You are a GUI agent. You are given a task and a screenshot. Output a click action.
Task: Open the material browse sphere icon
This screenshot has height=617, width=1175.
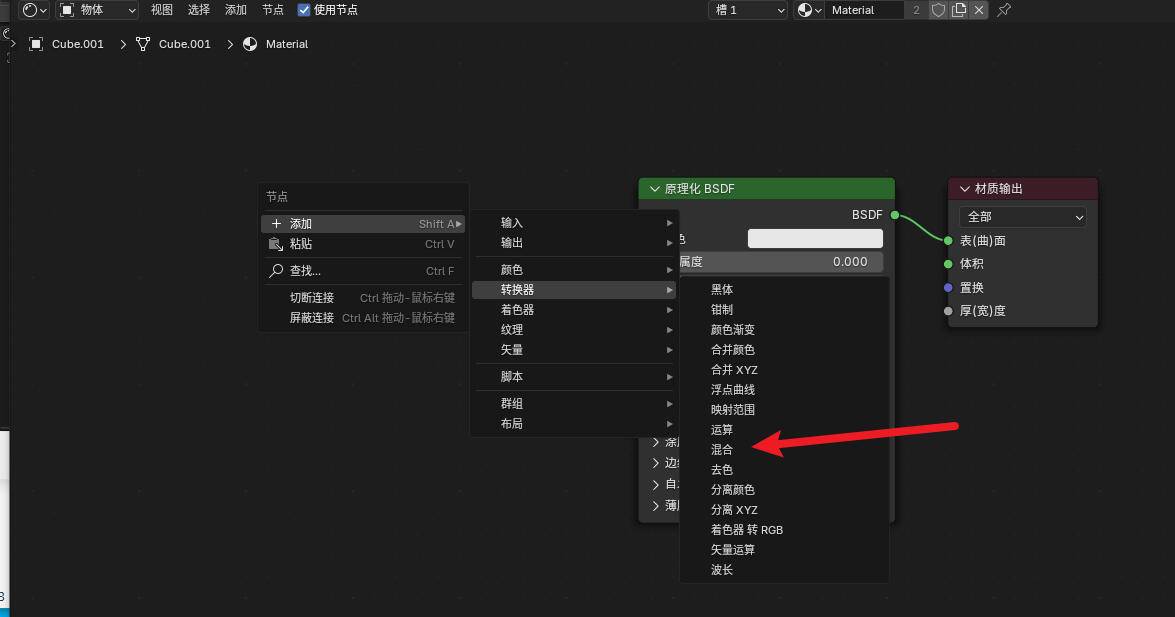point(809,10)
